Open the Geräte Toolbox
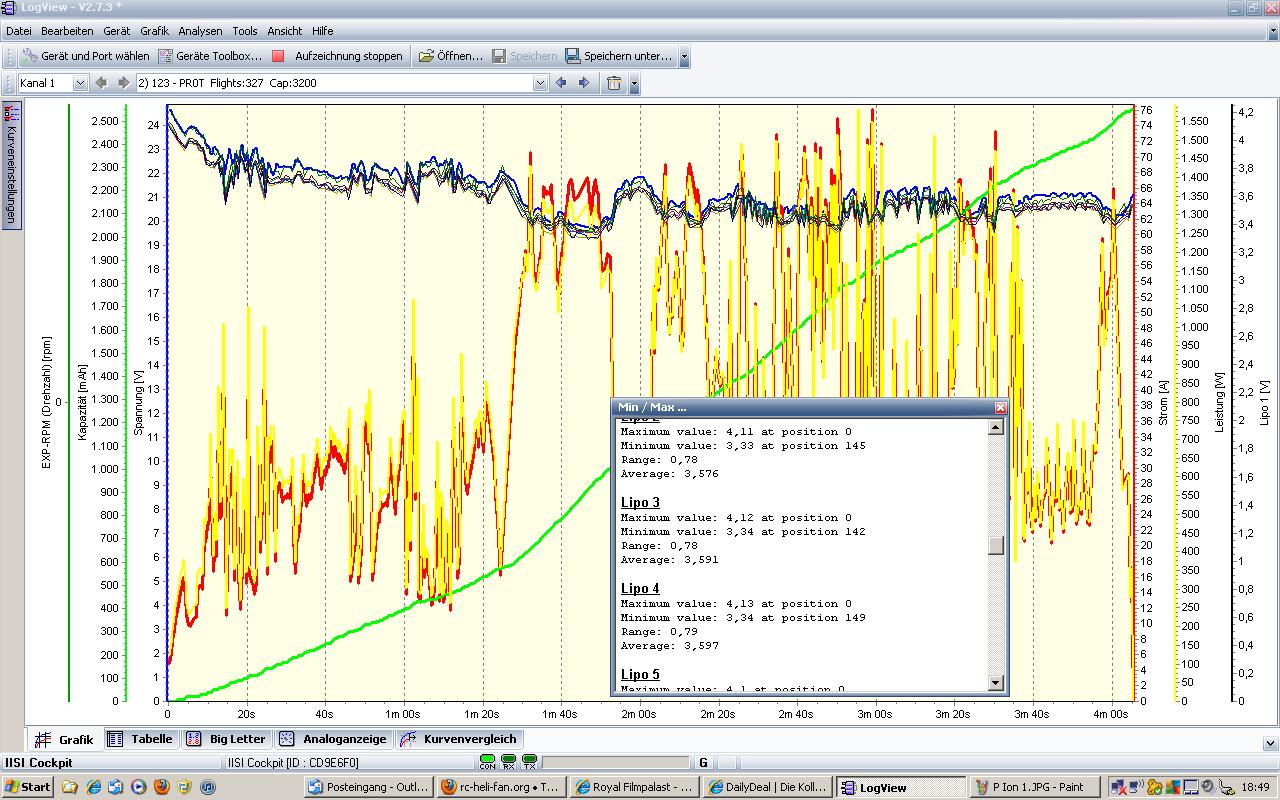This screenshot has height=800, width=1280. coord(211,56)
